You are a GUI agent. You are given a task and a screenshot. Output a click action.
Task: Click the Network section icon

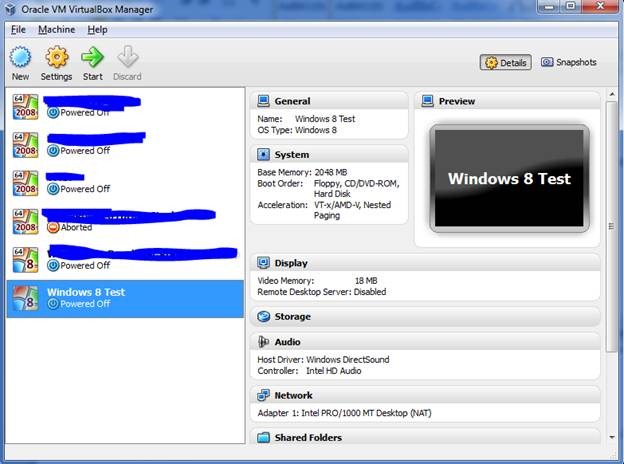(263, 395)
